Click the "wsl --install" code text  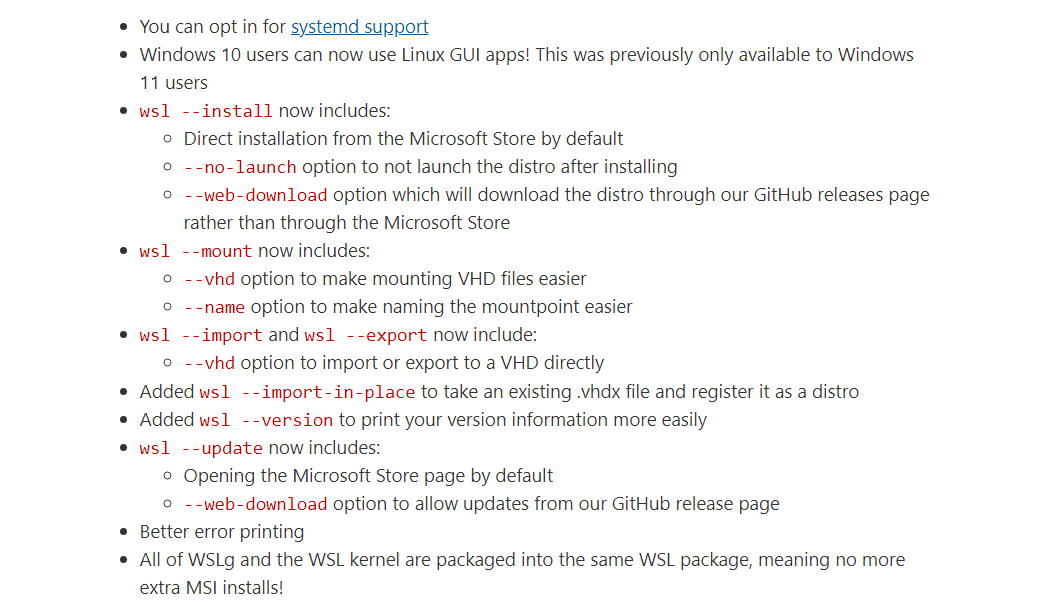click(x=206, y=111)
